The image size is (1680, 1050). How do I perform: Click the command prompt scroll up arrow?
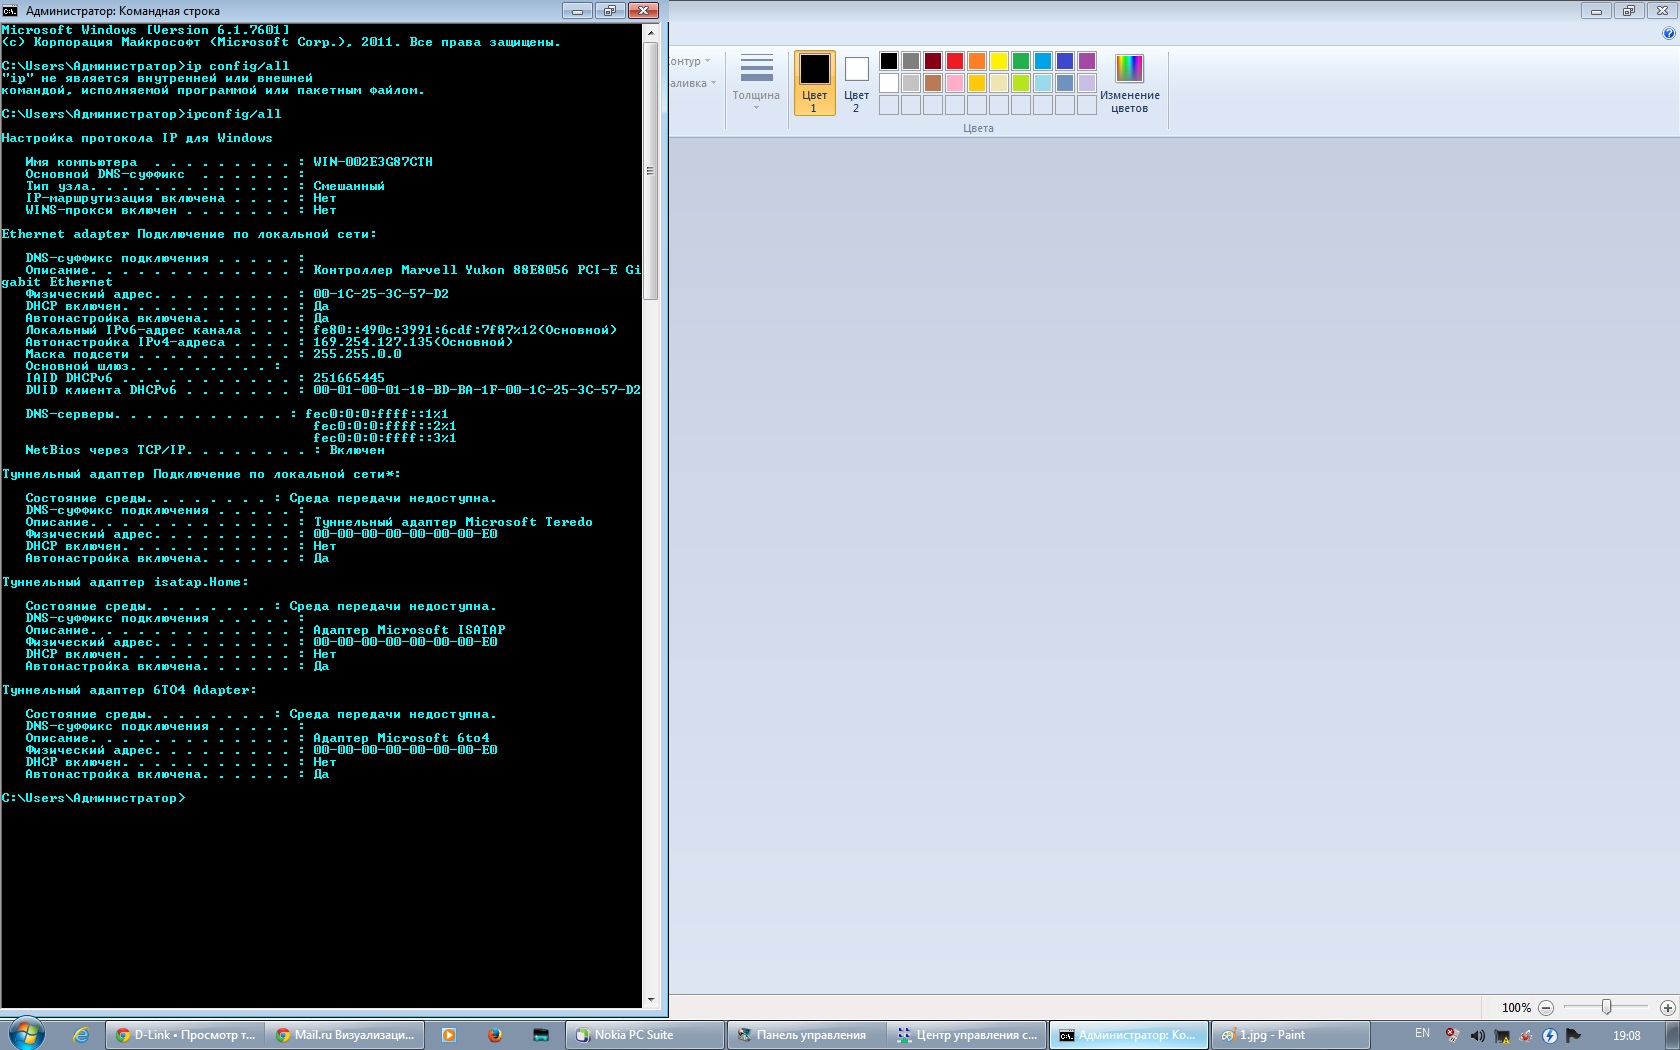(651, 33)
